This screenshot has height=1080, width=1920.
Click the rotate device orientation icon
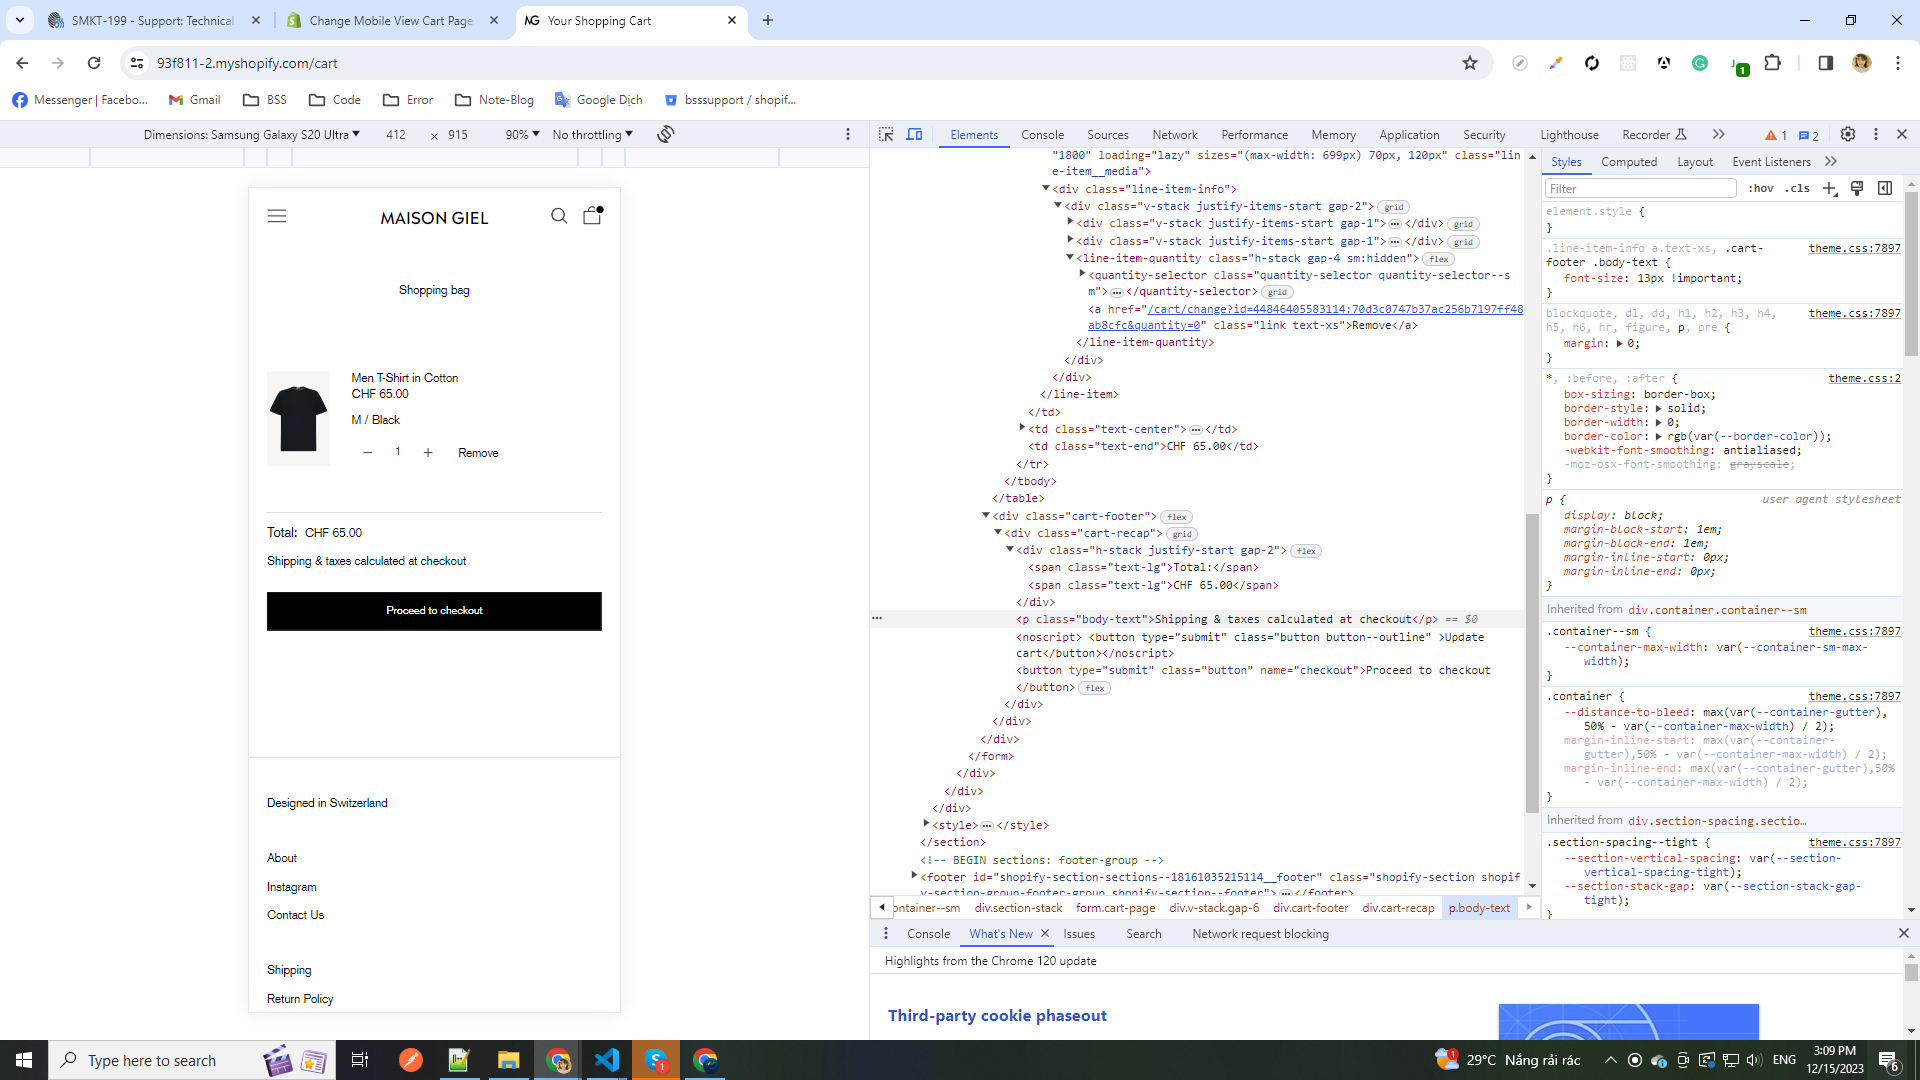pyautogui.click(x=666, y=134)
